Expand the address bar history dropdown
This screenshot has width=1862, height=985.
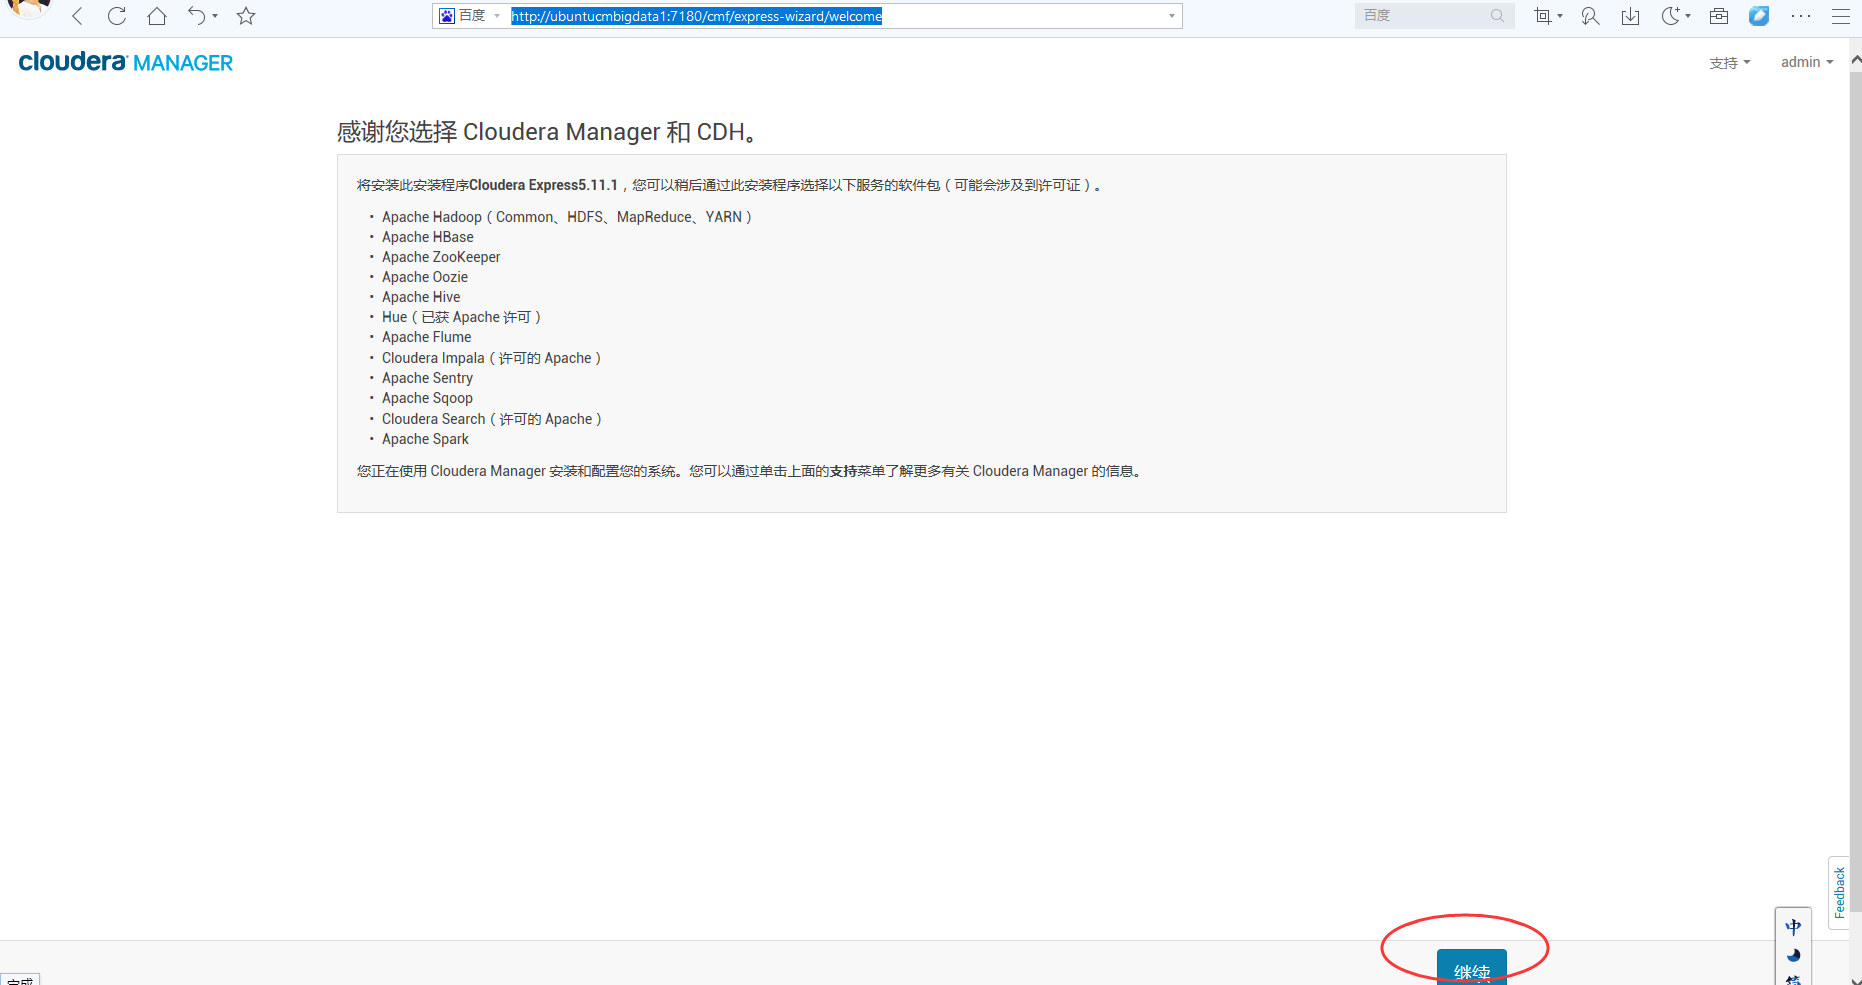click(1172, 16)
